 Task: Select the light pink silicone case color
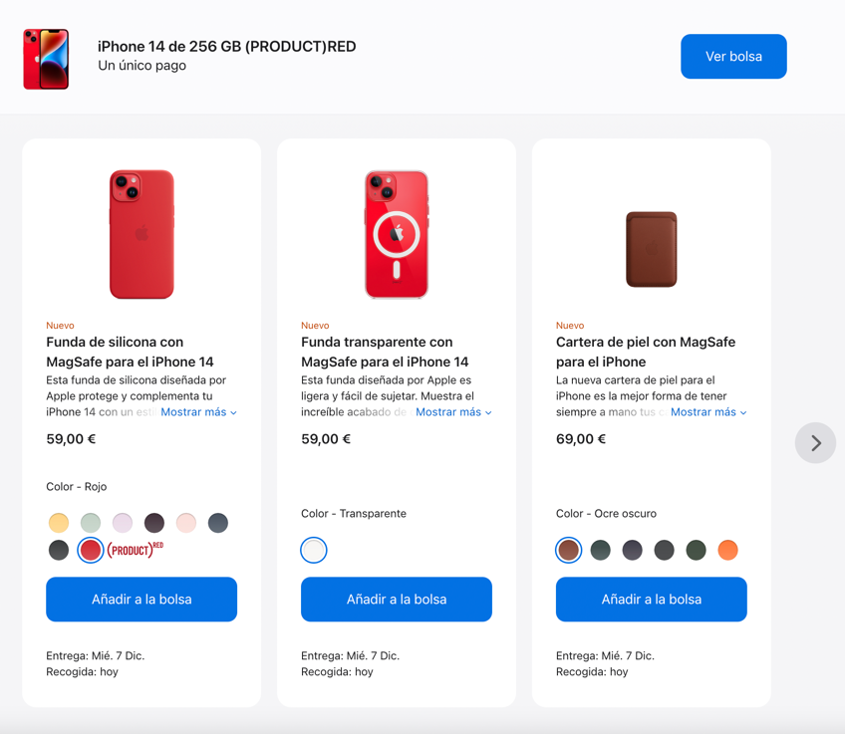point(186,522)
